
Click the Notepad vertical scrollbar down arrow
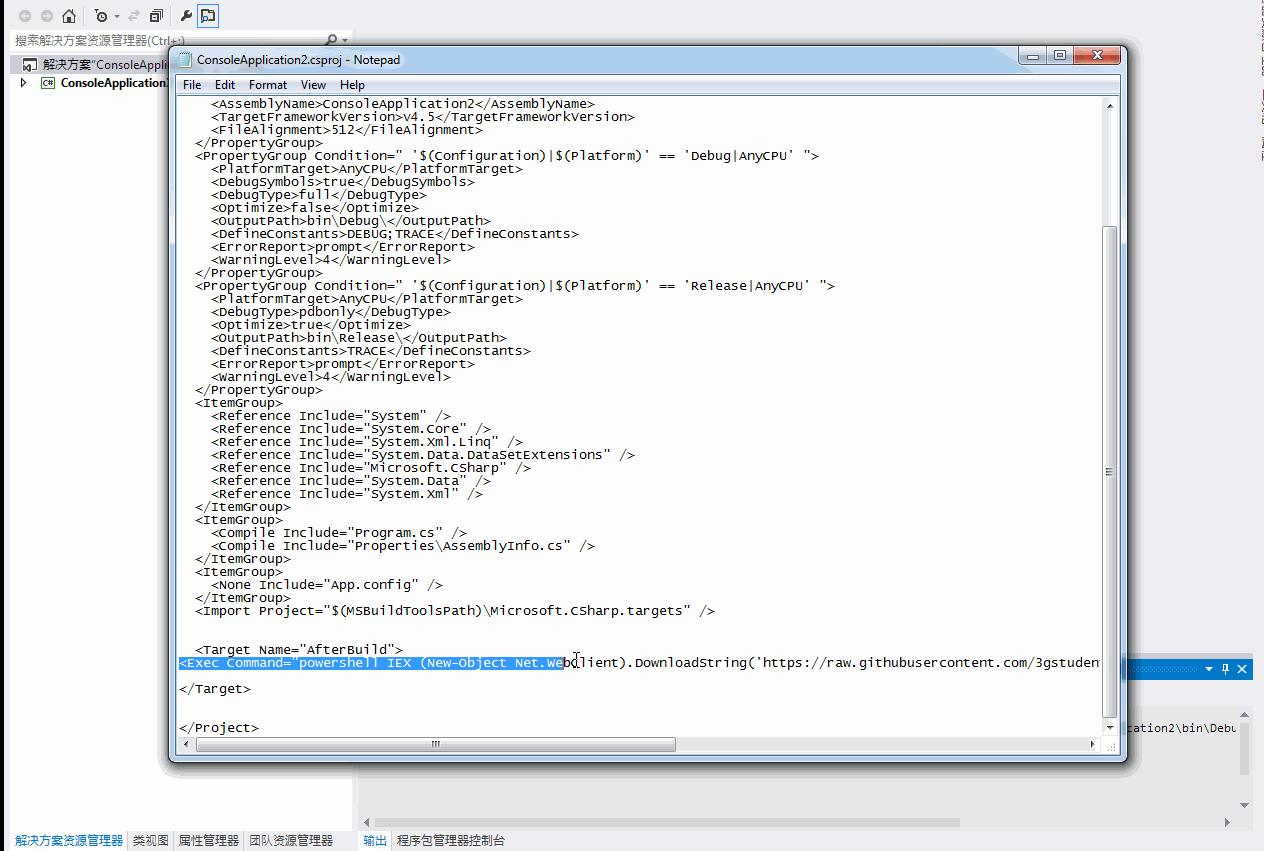coord(1110,728)
